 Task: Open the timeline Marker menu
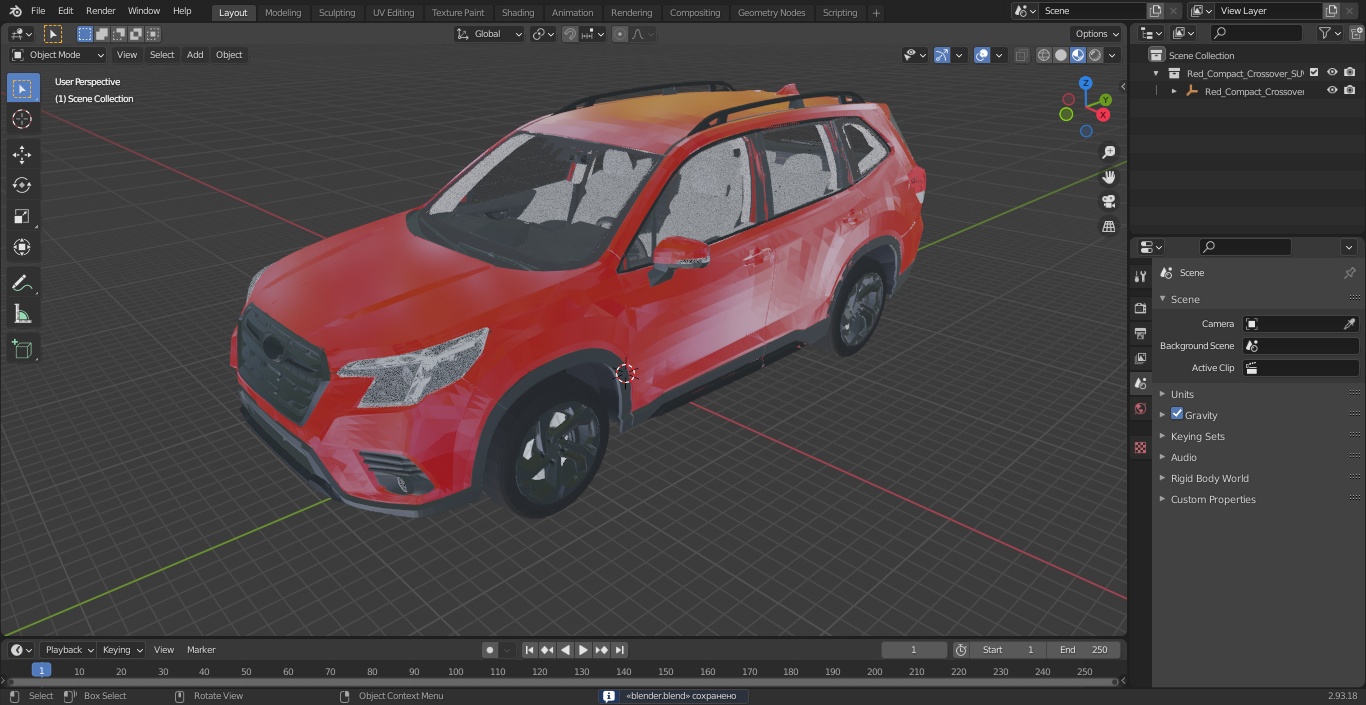[x=201, y=650]
